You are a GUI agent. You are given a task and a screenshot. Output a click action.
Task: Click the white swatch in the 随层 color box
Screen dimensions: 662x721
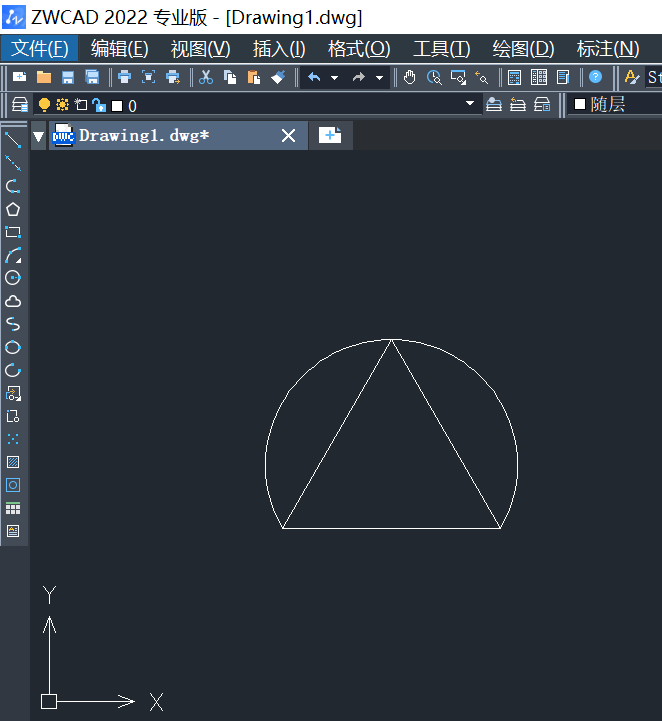[x=580, y=104]
